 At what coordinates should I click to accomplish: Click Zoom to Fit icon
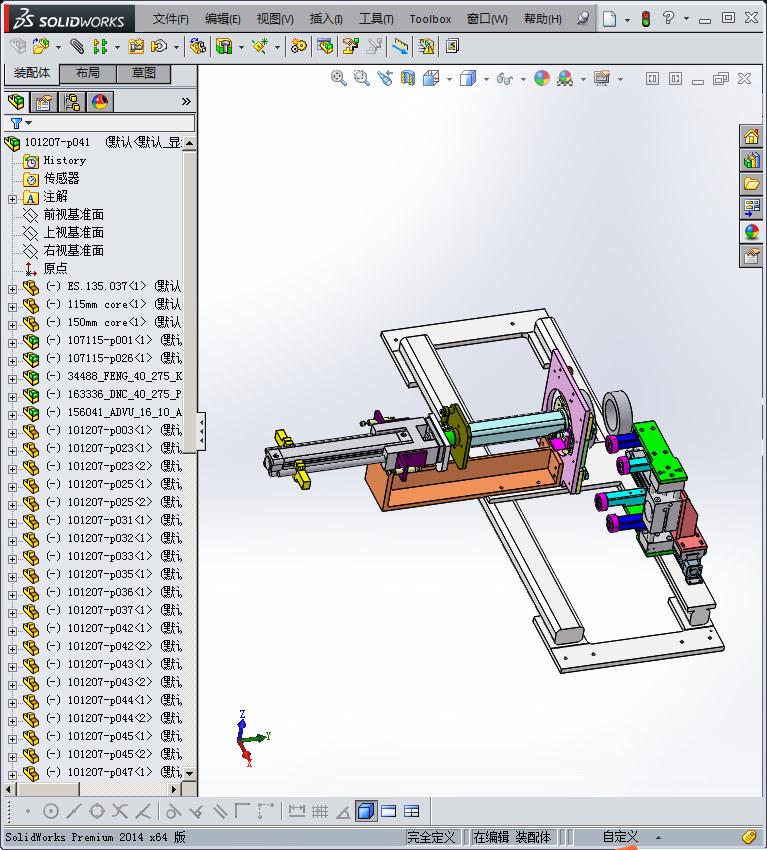tap(339, 79)
